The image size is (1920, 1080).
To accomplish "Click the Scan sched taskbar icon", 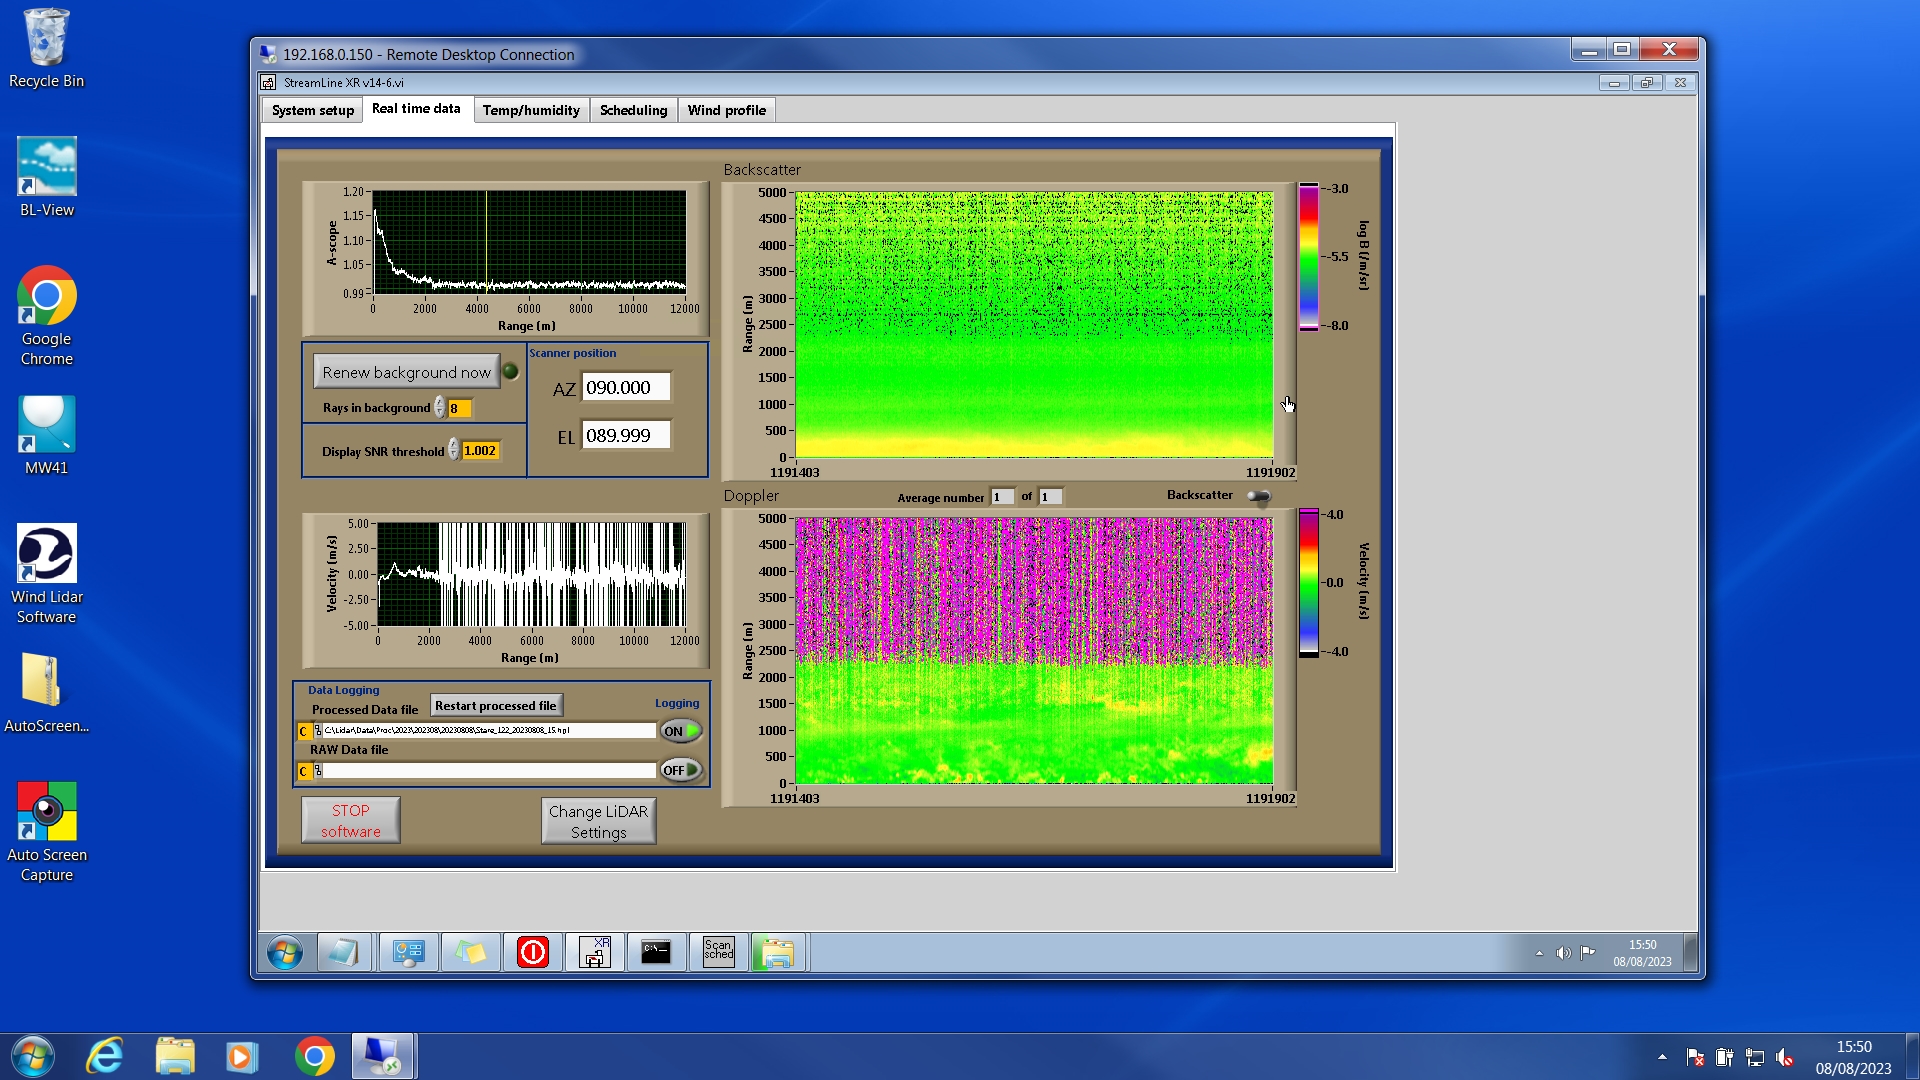I will tap(718, 952).
